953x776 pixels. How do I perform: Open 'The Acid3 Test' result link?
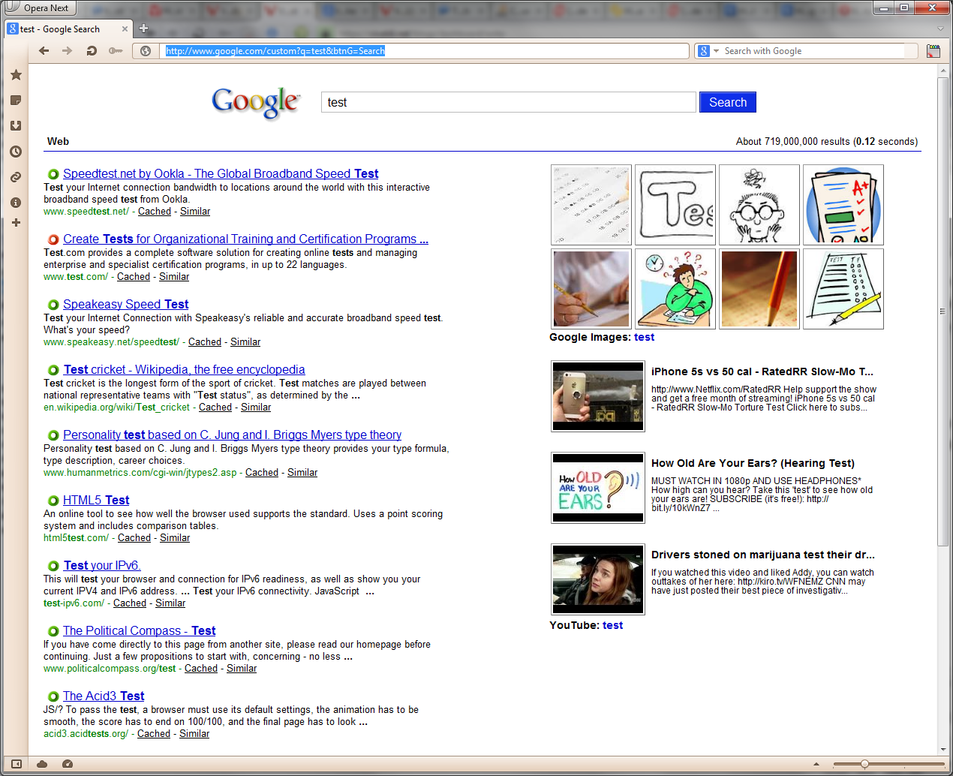pos(103,696)
